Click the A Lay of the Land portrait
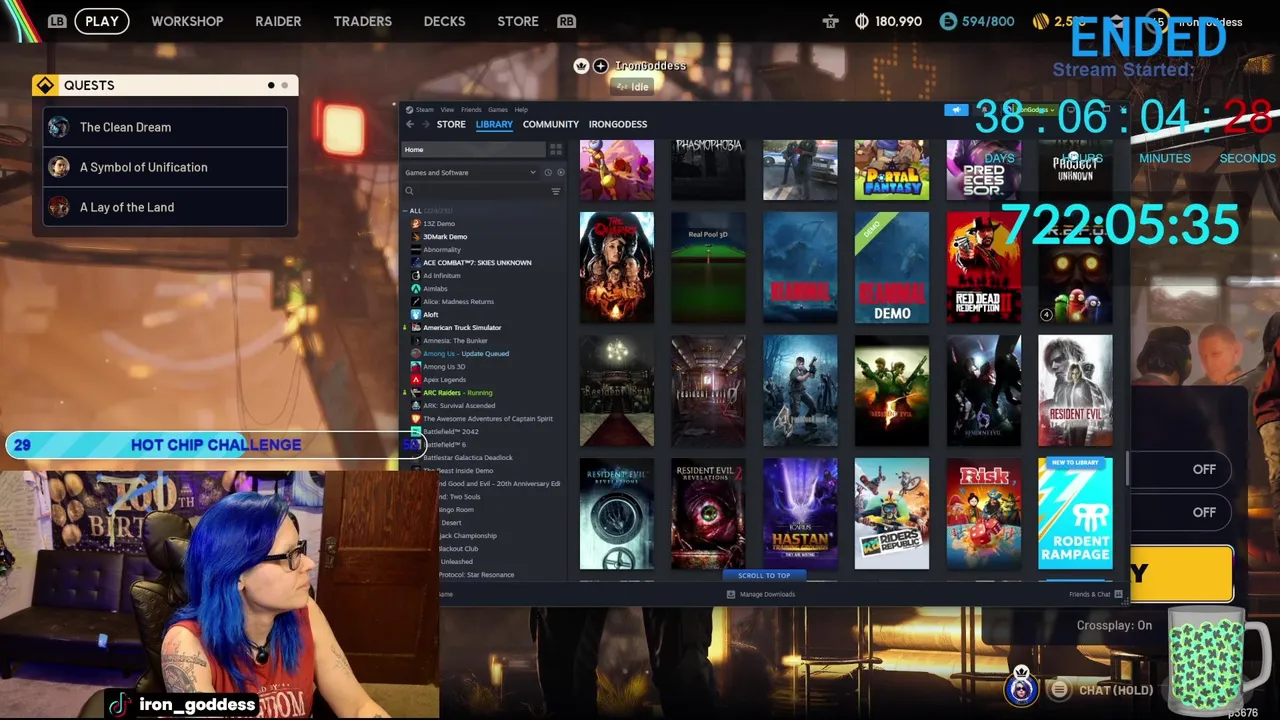This screenshot has height=720, width=1280. click(x=59, y=207)
